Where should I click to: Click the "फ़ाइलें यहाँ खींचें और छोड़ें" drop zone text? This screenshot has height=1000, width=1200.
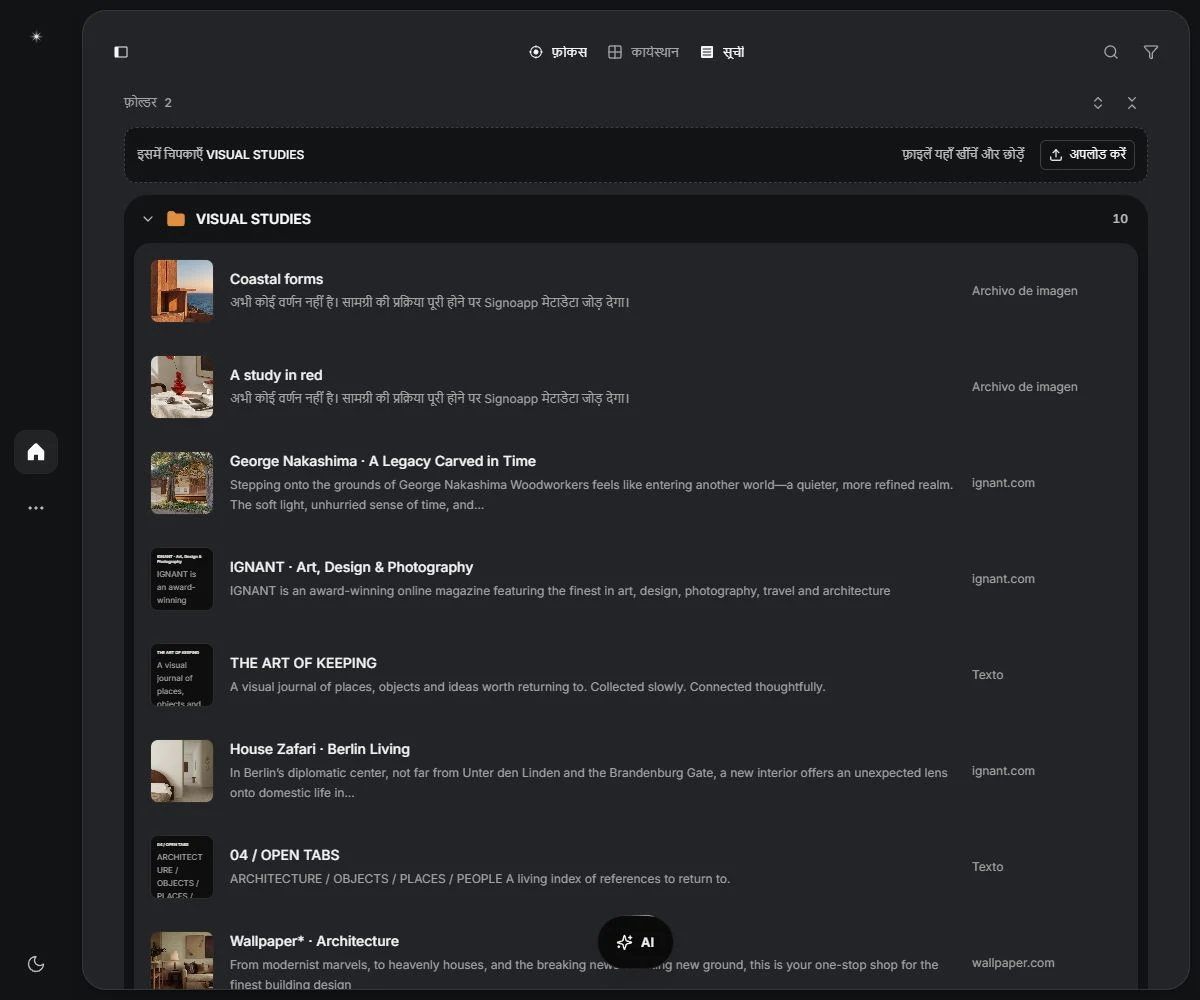[x=963, y=155]
